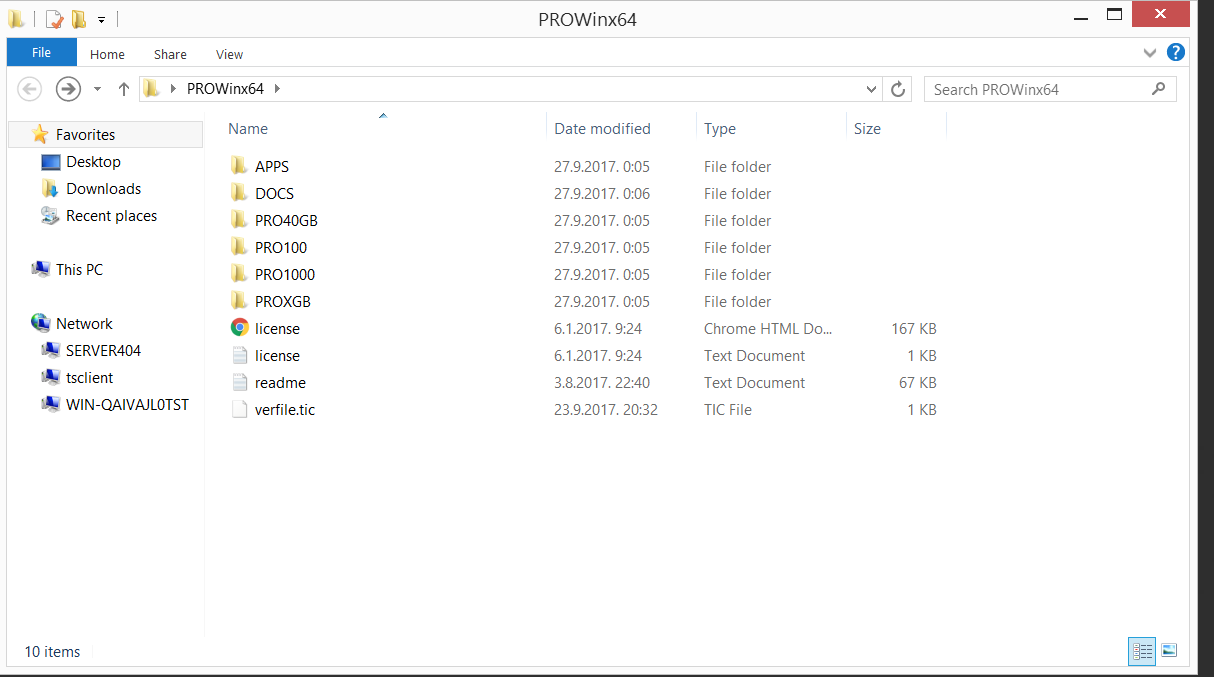Select the SERVER404 network computer
This screenshot has width=1214, height=677.
tap(103, 350)
